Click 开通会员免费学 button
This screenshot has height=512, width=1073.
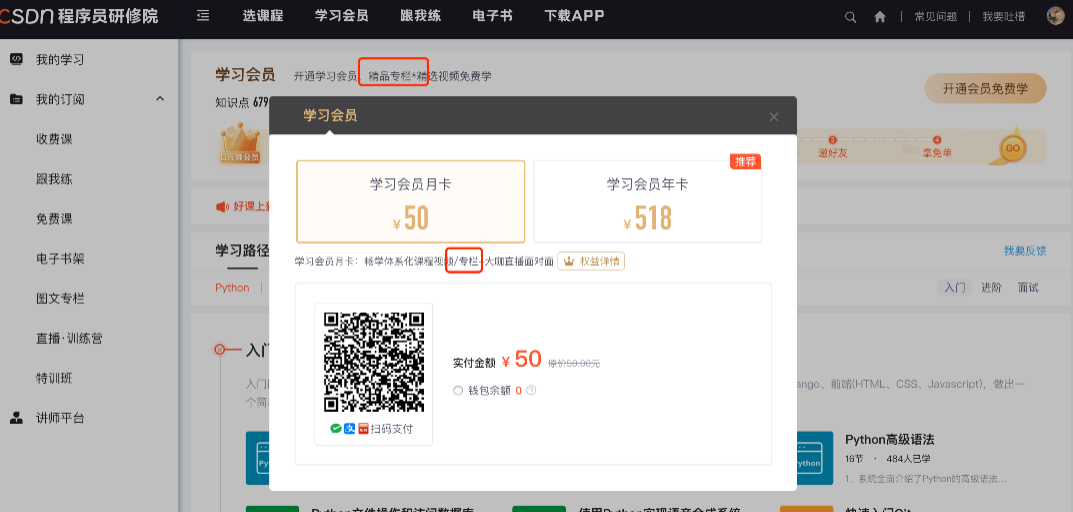coord(985,88)
